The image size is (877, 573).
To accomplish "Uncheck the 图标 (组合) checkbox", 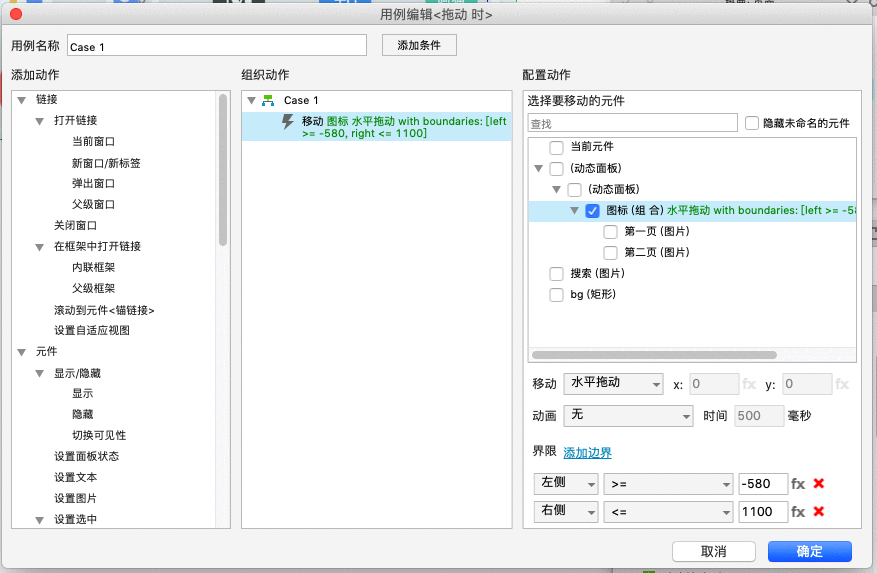I will coord(592,210).
